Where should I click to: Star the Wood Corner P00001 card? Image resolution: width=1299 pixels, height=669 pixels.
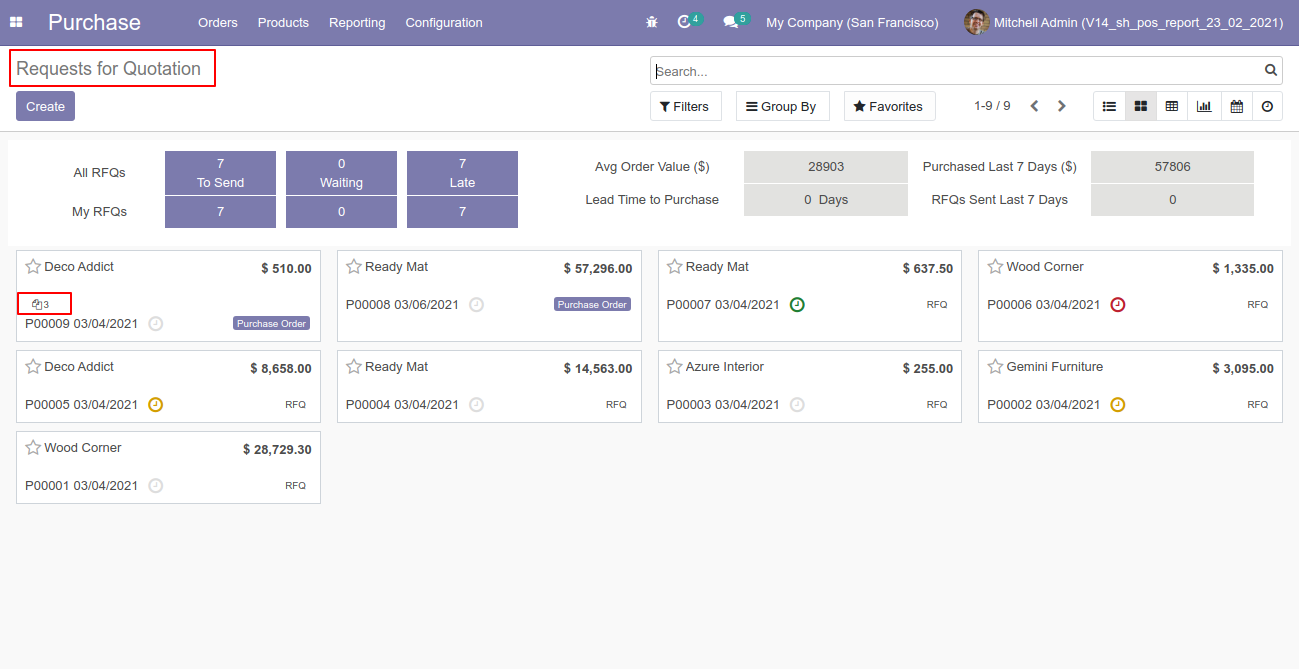coord(33,448)
